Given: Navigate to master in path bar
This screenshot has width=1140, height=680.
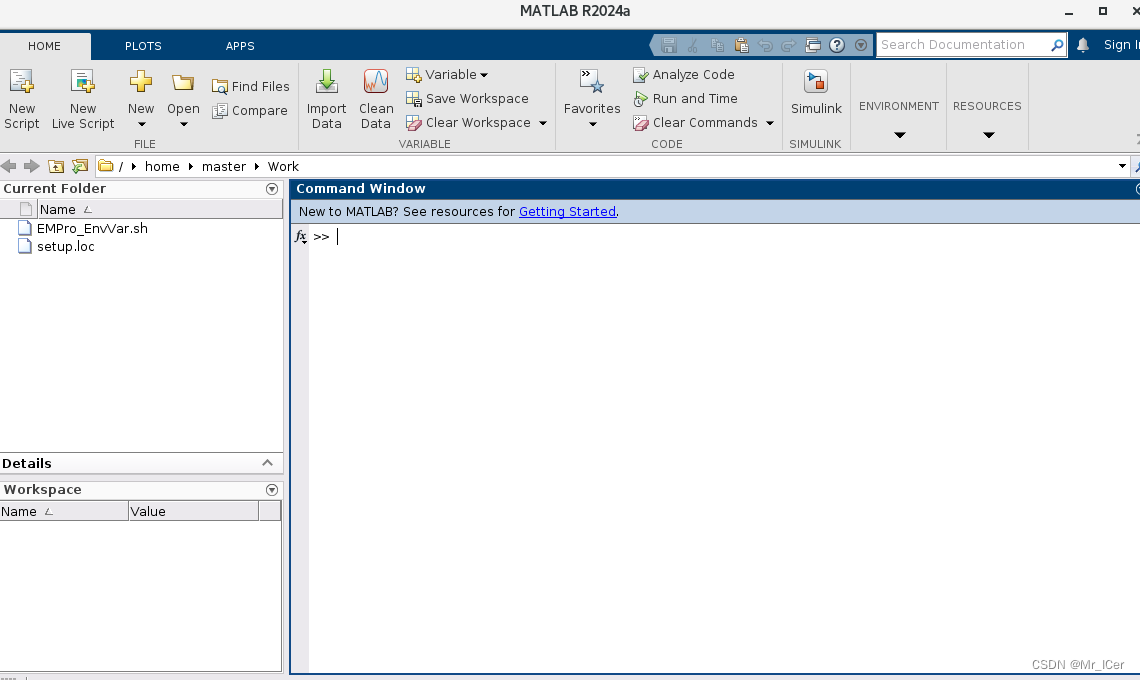Looking at the screenshot, I should pos(224,167).
